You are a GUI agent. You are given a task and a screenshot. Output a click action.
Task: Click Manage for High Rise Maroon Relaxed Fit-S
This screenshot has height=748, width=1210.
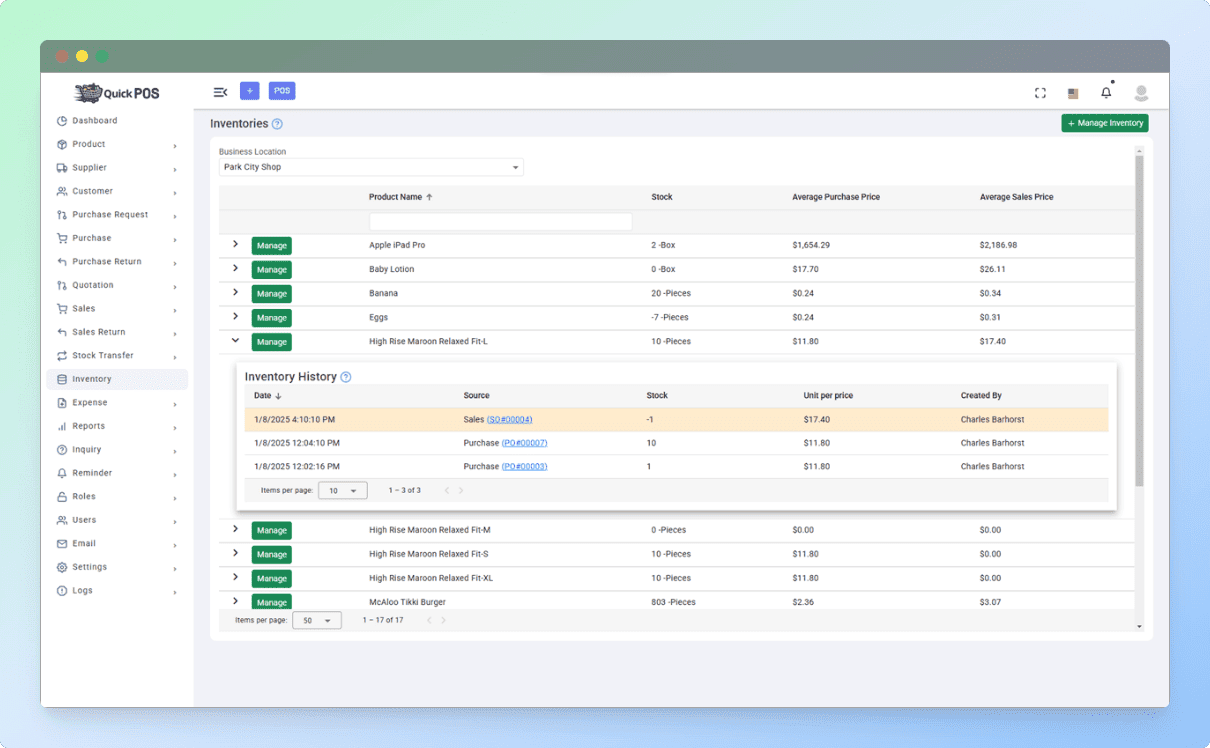271,555
